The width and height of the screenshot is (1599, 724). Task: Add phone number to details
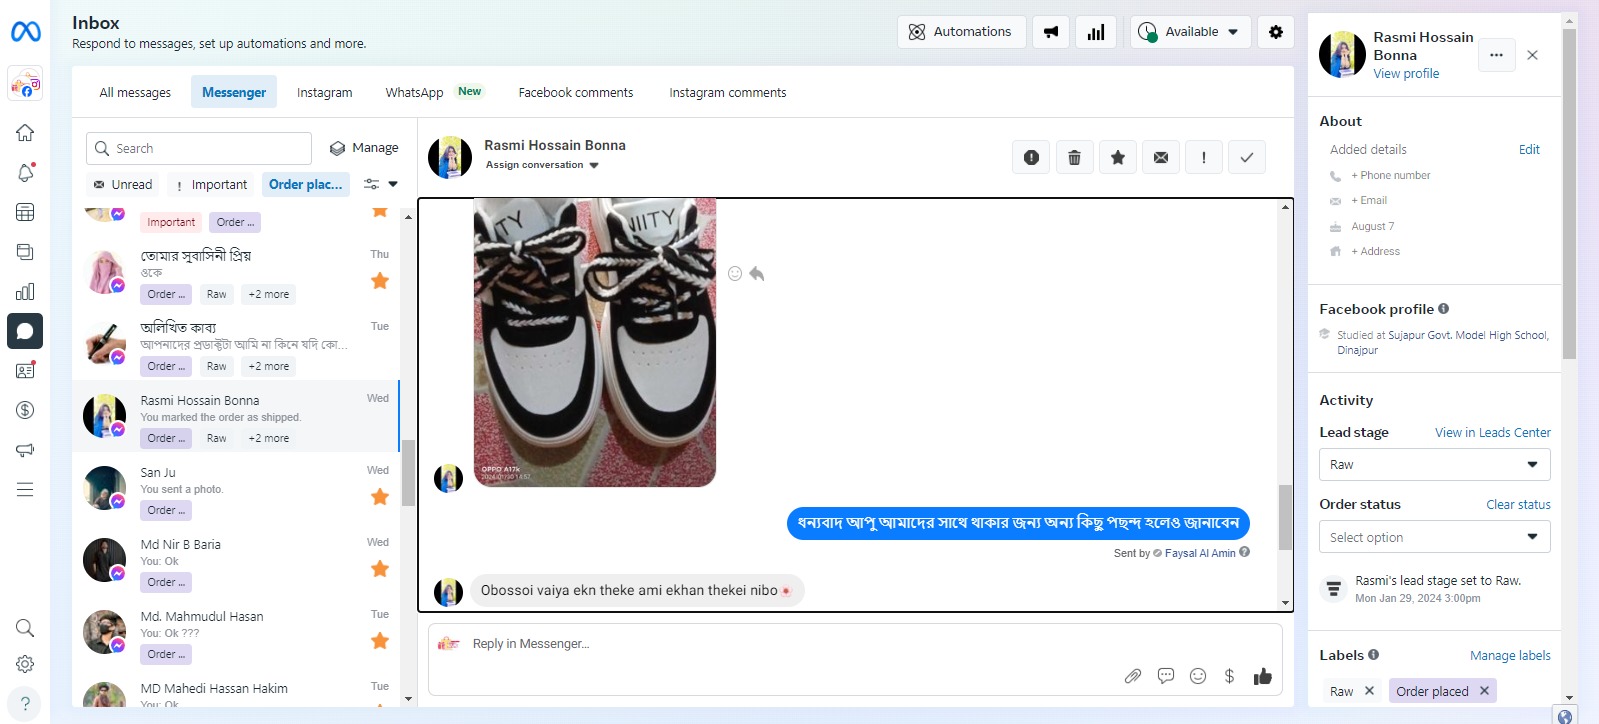click(1390, 176)
